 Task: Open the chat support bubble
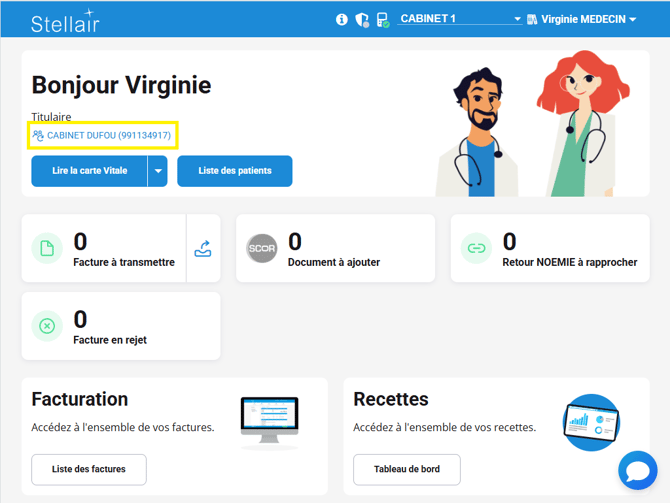[637, 470]
